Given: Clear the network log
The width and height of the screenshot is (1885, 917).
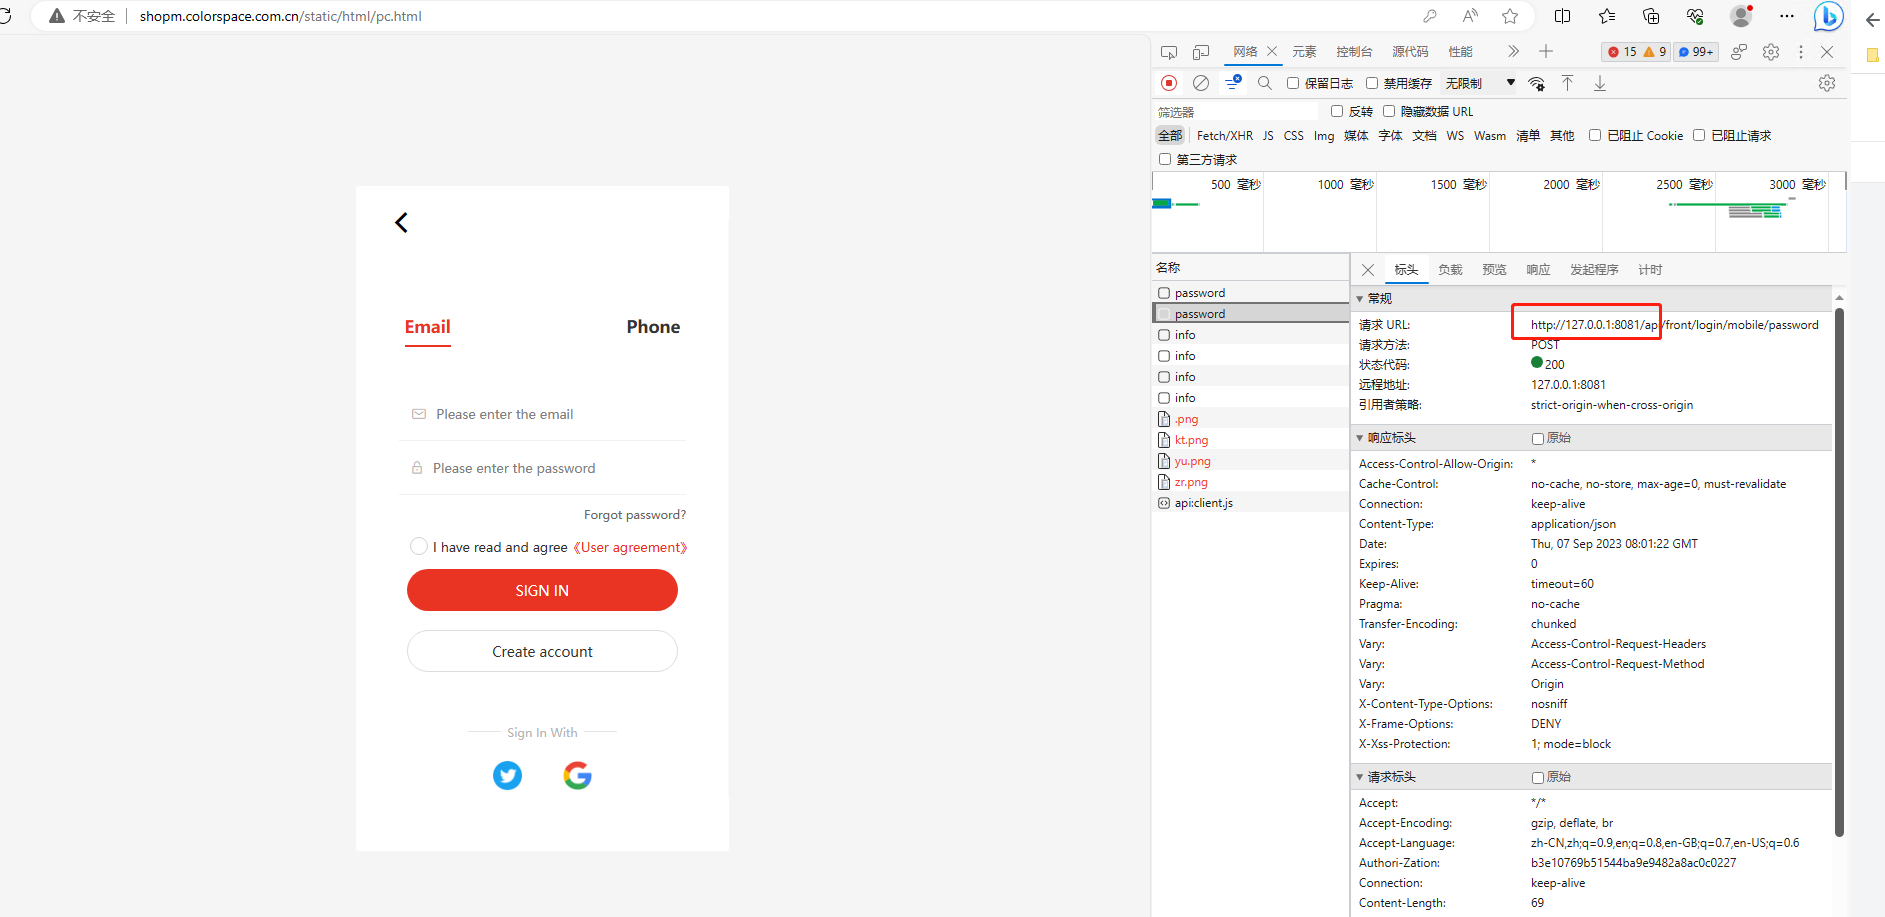Looking at the screenshot, I should point(1201,83).
